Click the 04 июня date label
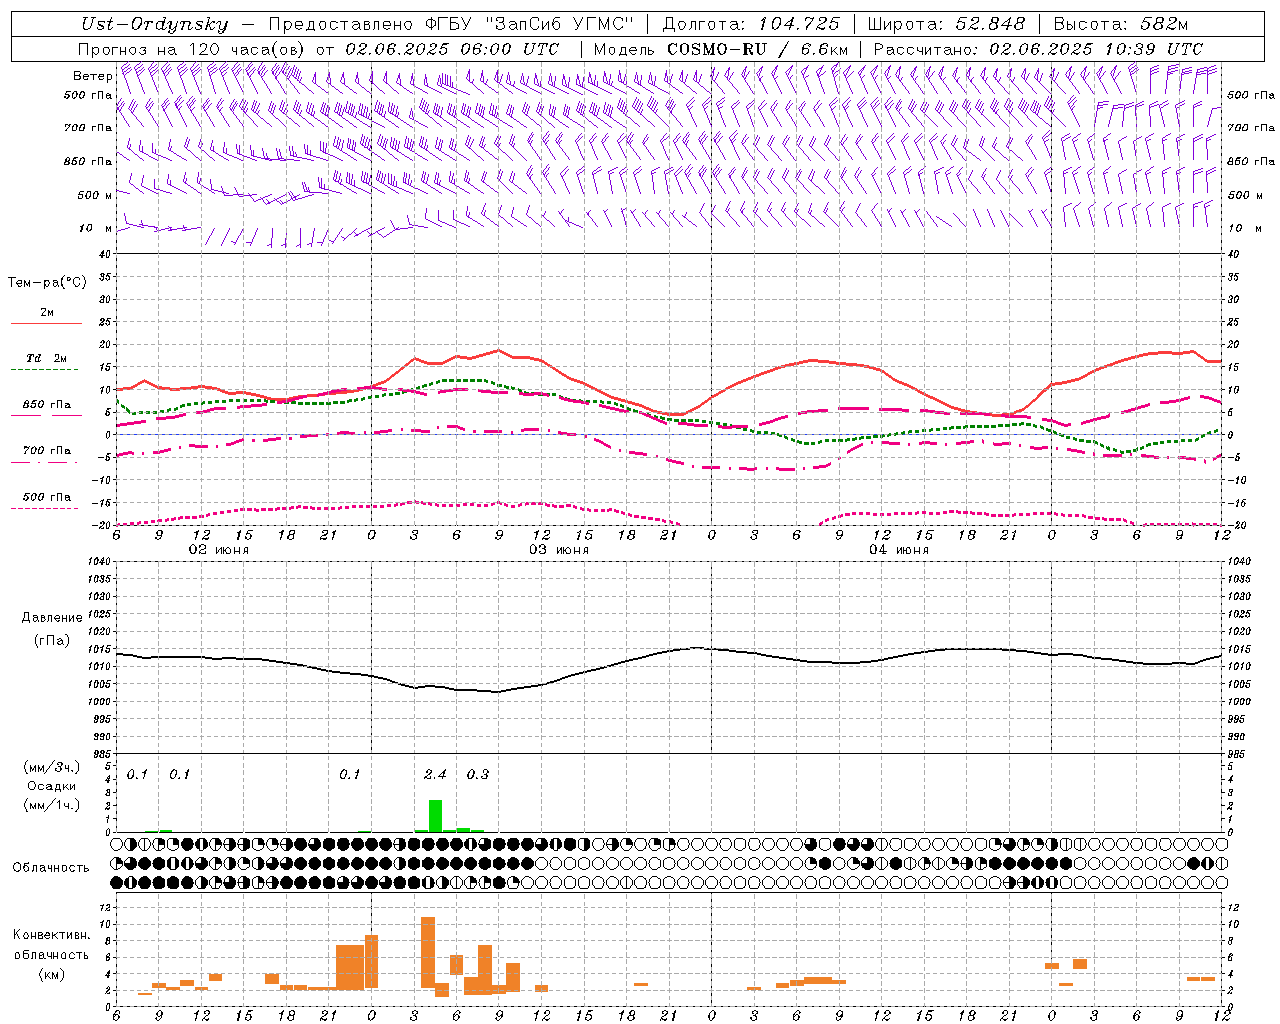This screenshot has height=1024, width=1280. pos(899,549)
